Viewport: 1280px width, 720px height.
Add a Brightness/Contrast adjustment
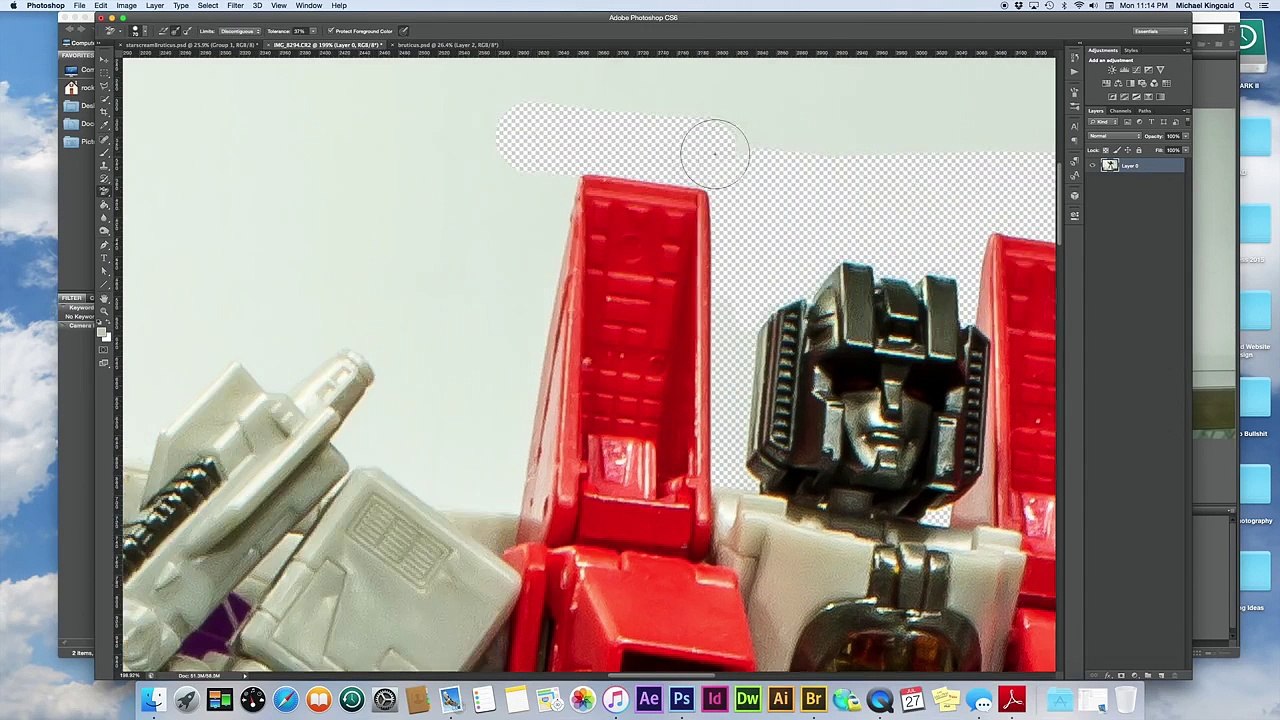coord(1112,70)
